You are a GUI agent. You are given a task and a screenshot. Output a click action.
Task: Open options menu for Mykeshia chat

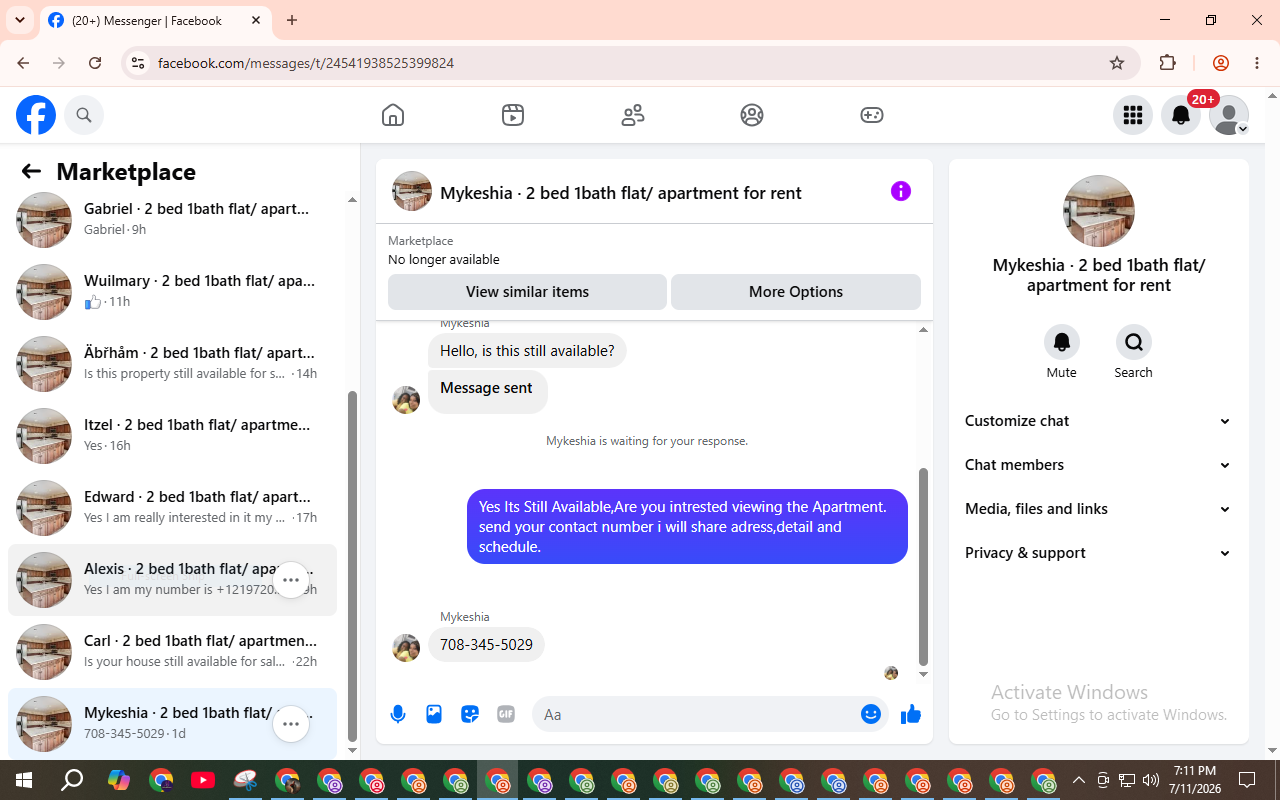(x=291, y=724)
